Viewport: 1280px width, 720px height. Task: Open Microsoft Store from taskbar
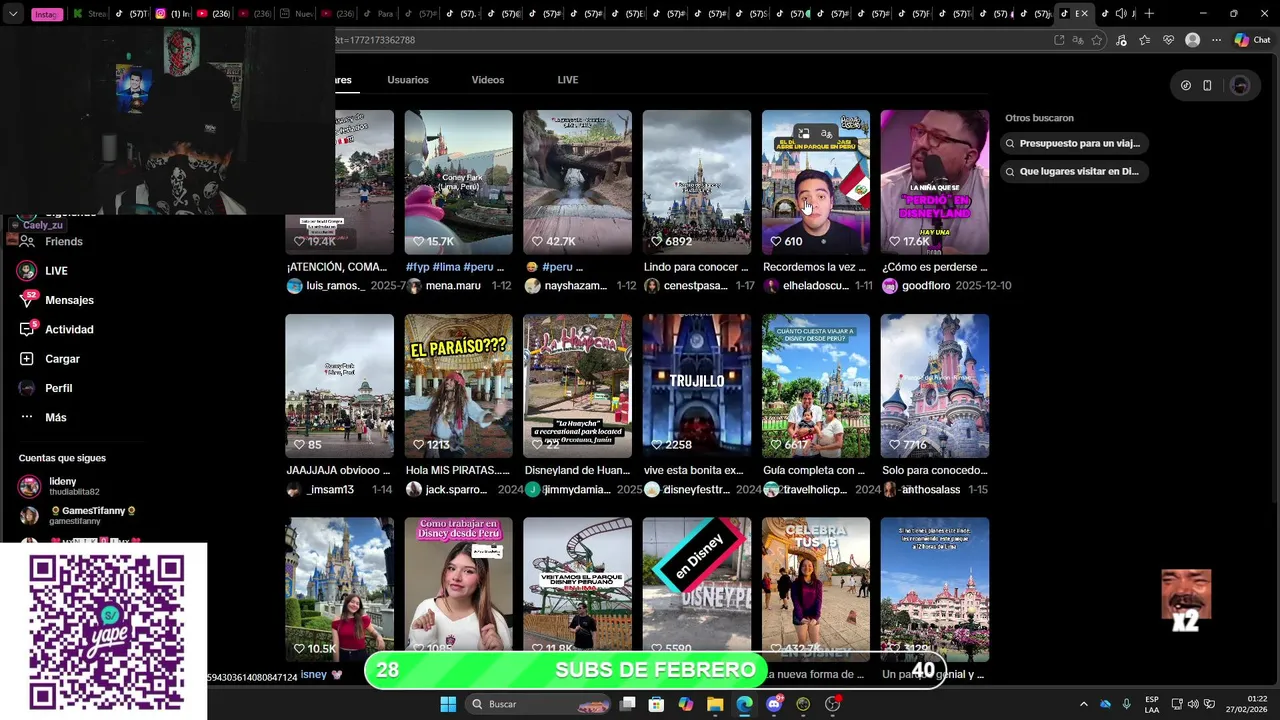(x=656, y=704)
